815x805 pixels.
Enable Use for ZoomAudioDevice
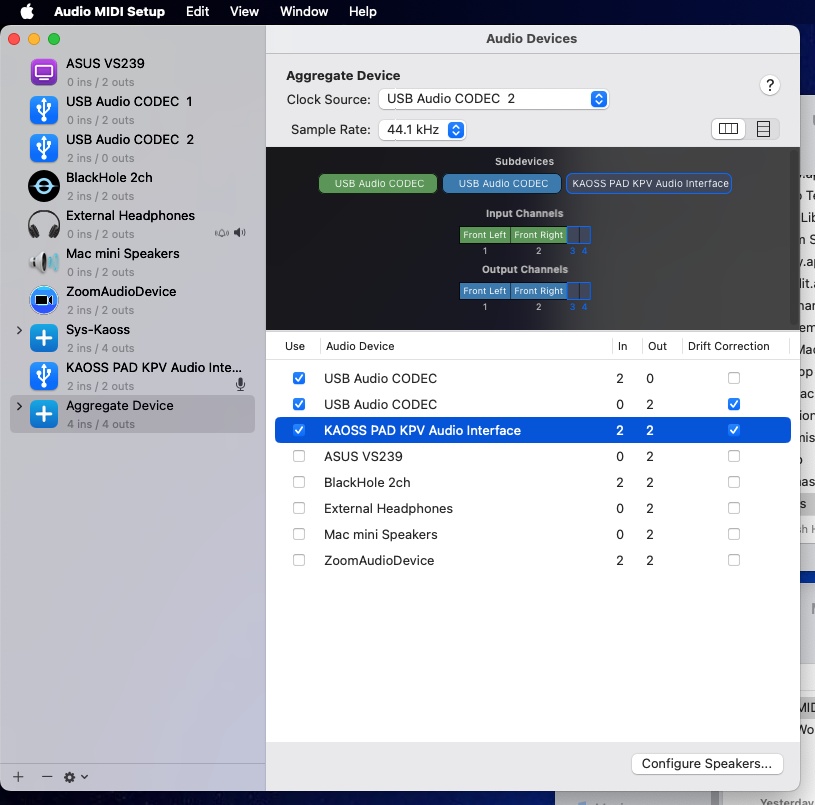pyautogui.click(x=299, y=560)
